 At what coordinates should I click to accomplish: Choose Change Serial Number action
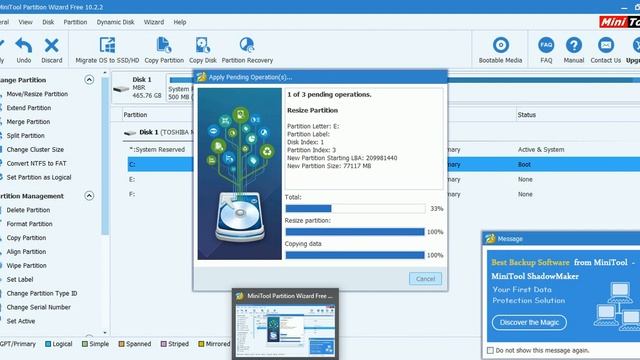point(38,307)
